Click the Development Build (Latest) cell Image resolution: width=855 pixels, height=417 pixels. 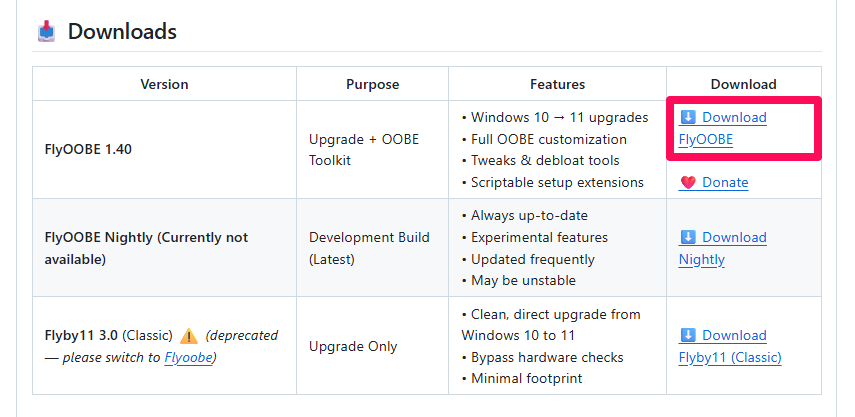coord(369,248)
